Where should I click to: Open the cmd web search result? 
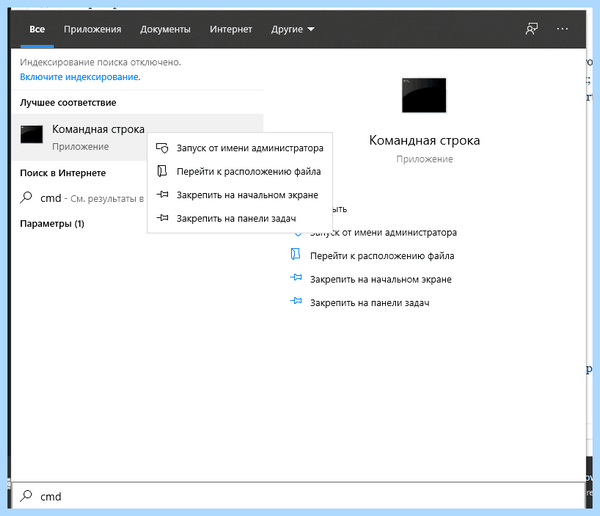[x=80, y=198]
